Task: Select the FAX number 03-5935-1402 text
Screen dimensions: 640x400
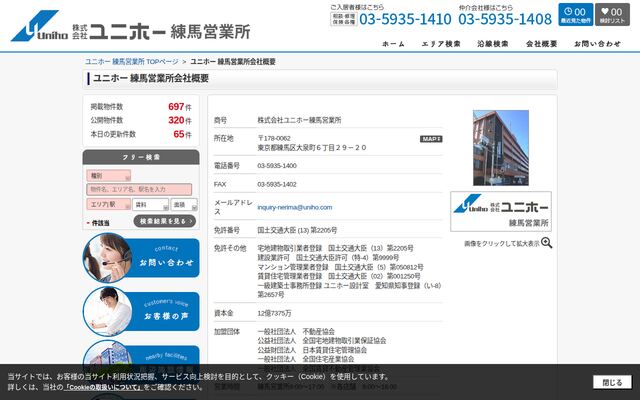Action: click(x=277, y=184)
